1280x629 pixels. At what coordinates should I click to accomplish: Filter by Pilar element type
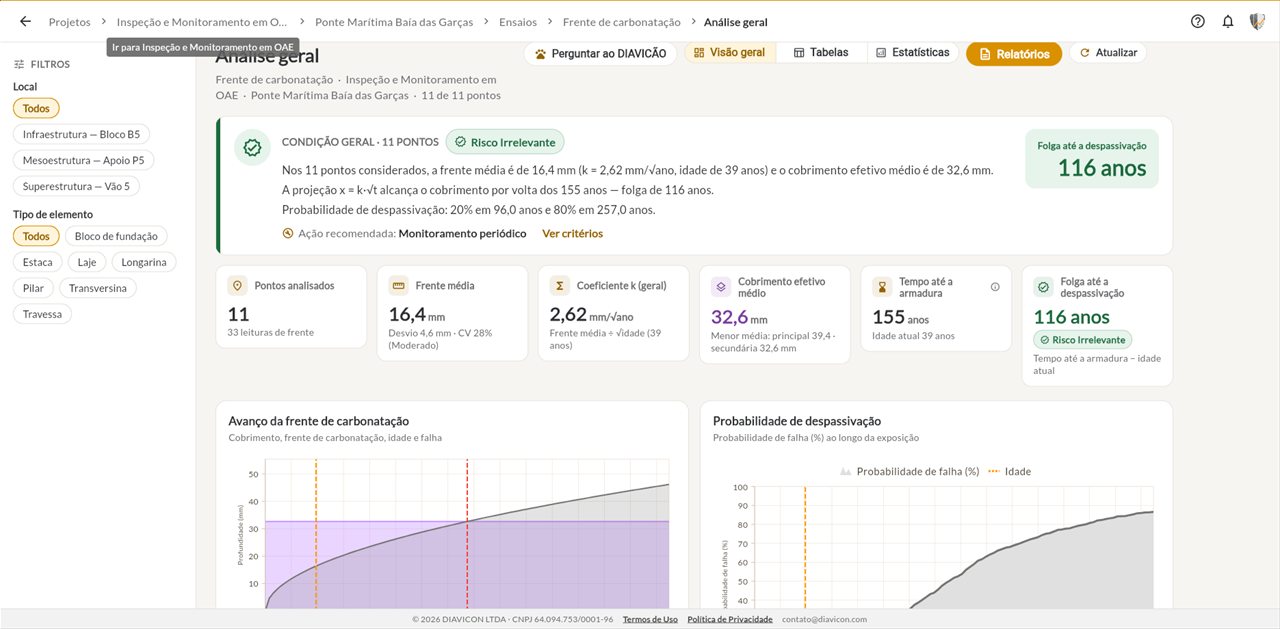pos(33,288)
